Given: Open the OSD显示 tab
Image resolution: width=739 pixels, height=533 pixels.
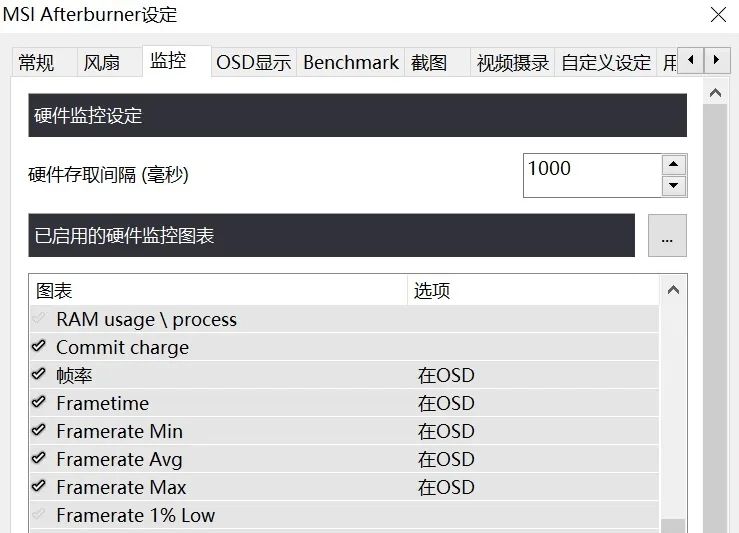Looking at the screenshot, I should click(x=253, y=63).
